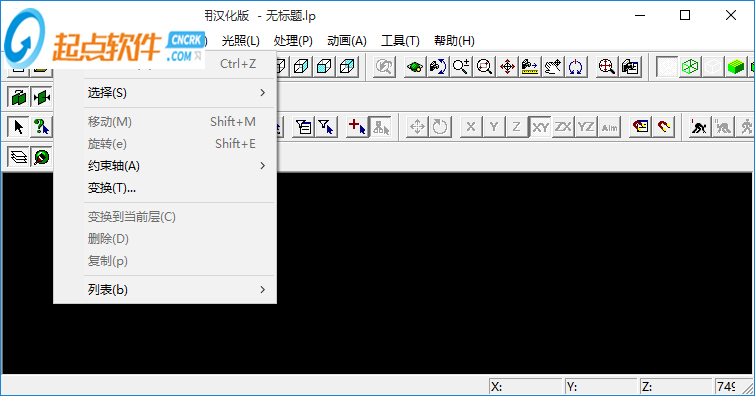Click the green box with arrows icon
Image resolution: width=755 pixels, height=396 pixels.
click(x=41, y=97)
